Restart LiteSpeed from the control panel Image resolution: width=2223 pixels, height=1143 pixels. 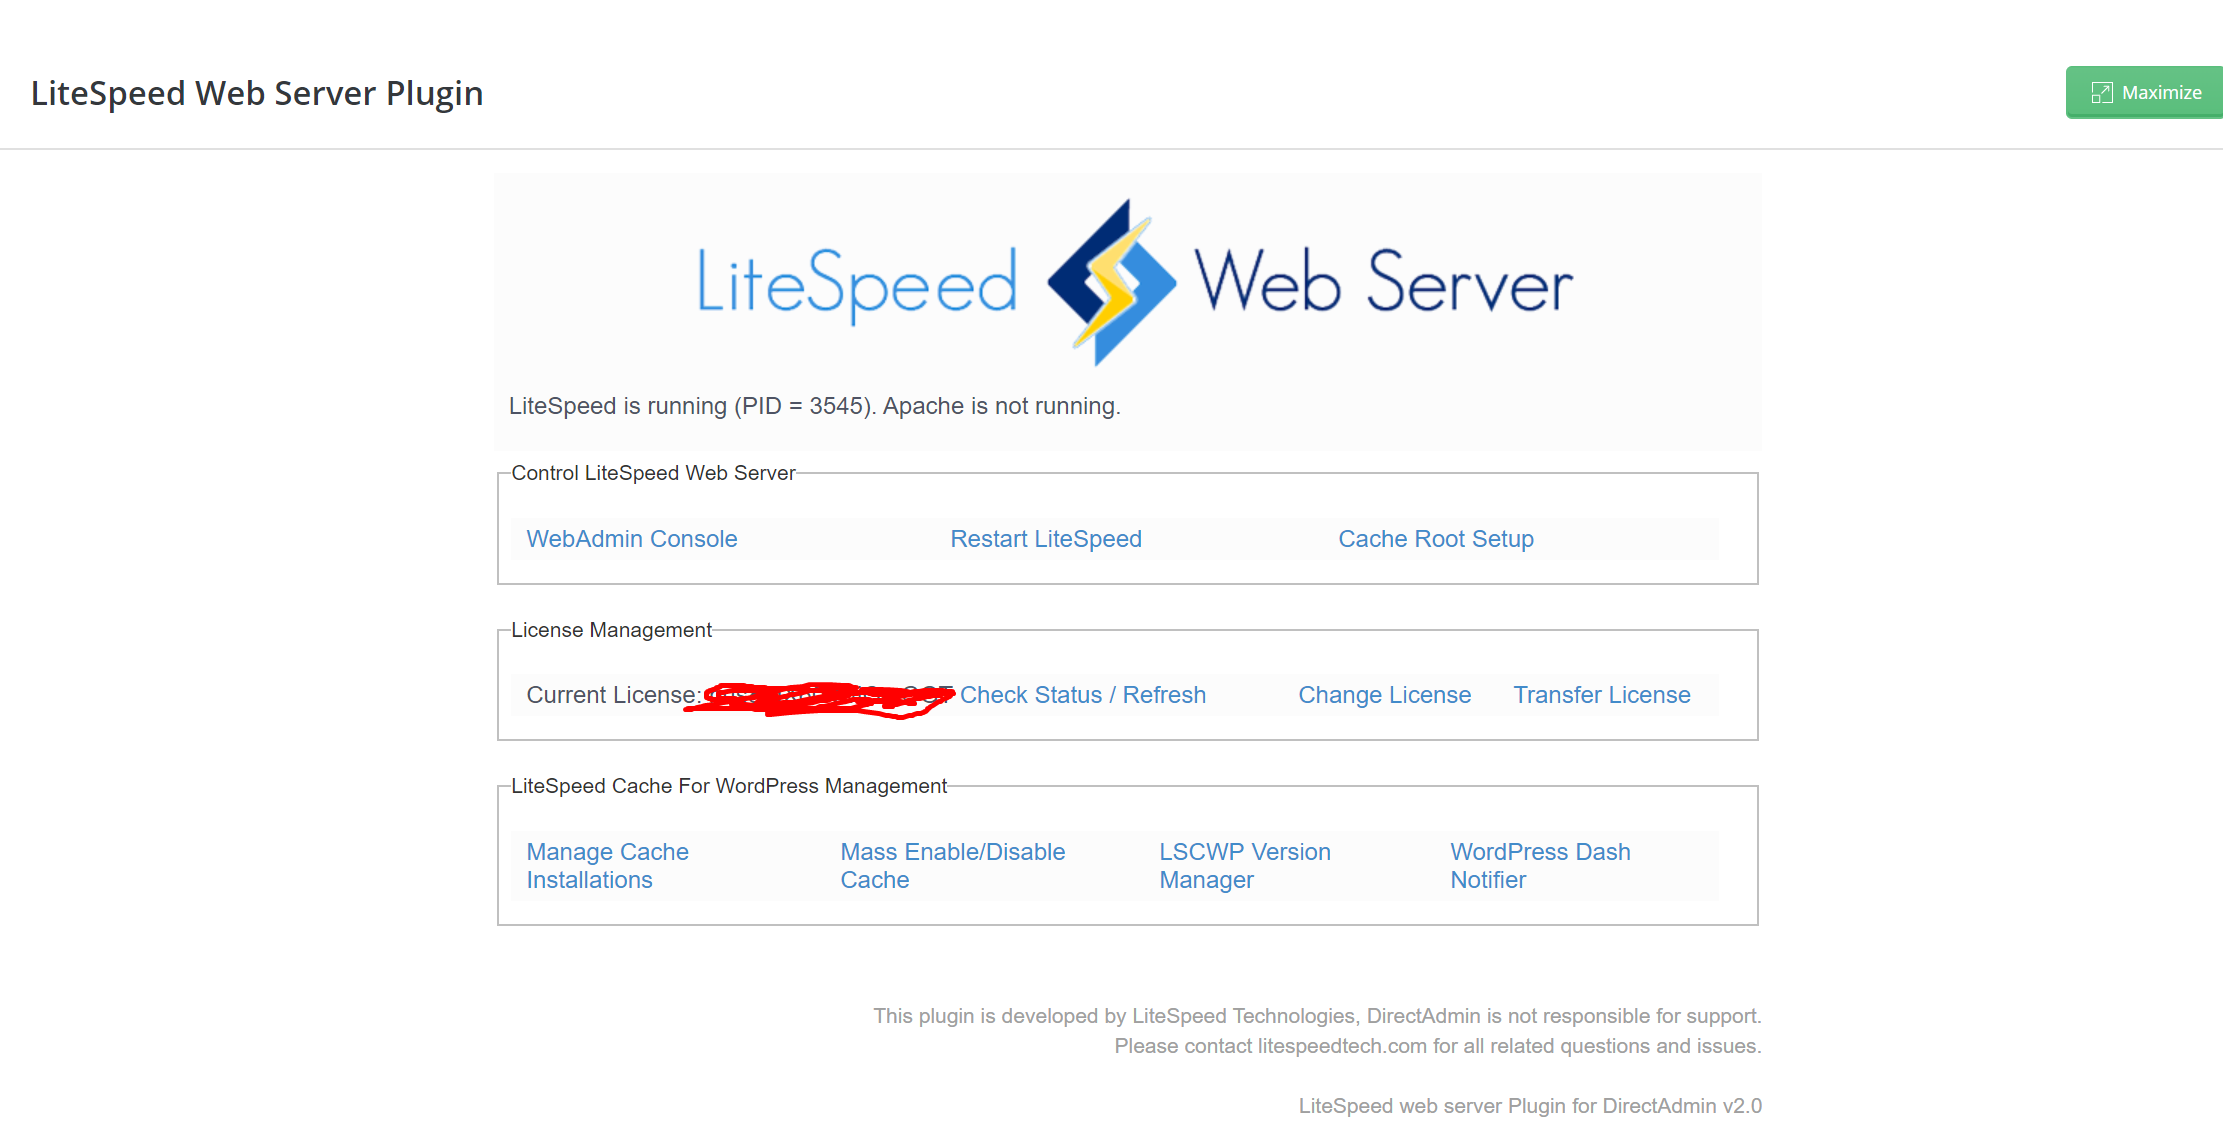(1046, 538)
